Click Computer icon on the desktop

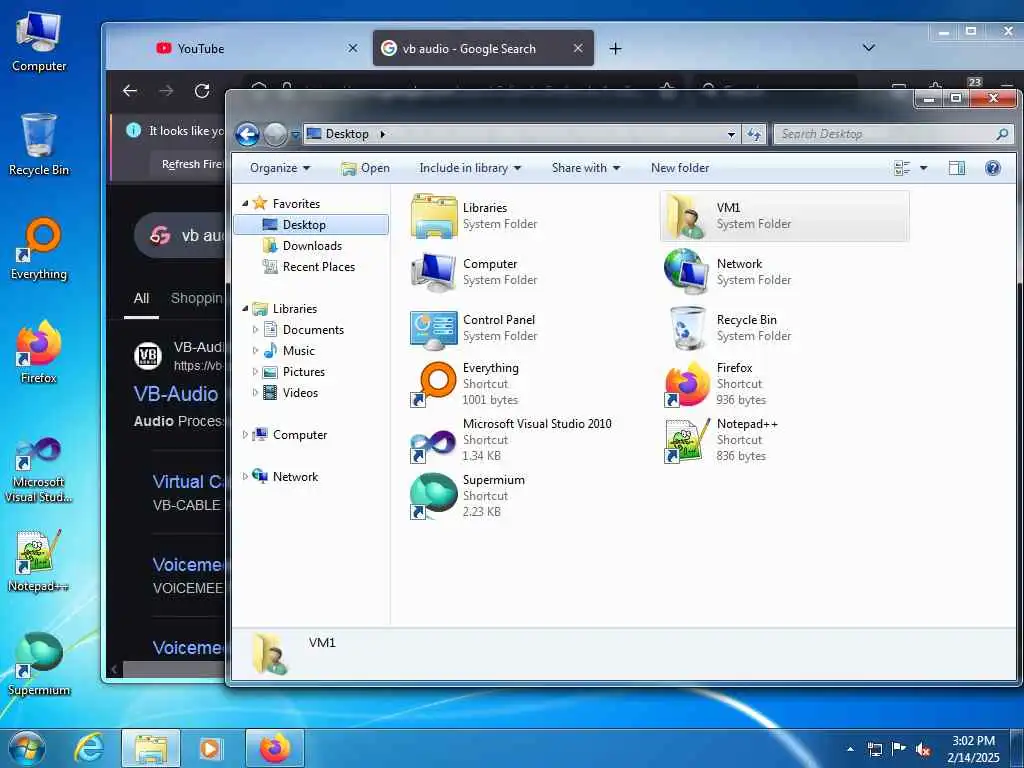tap(39, 41)
